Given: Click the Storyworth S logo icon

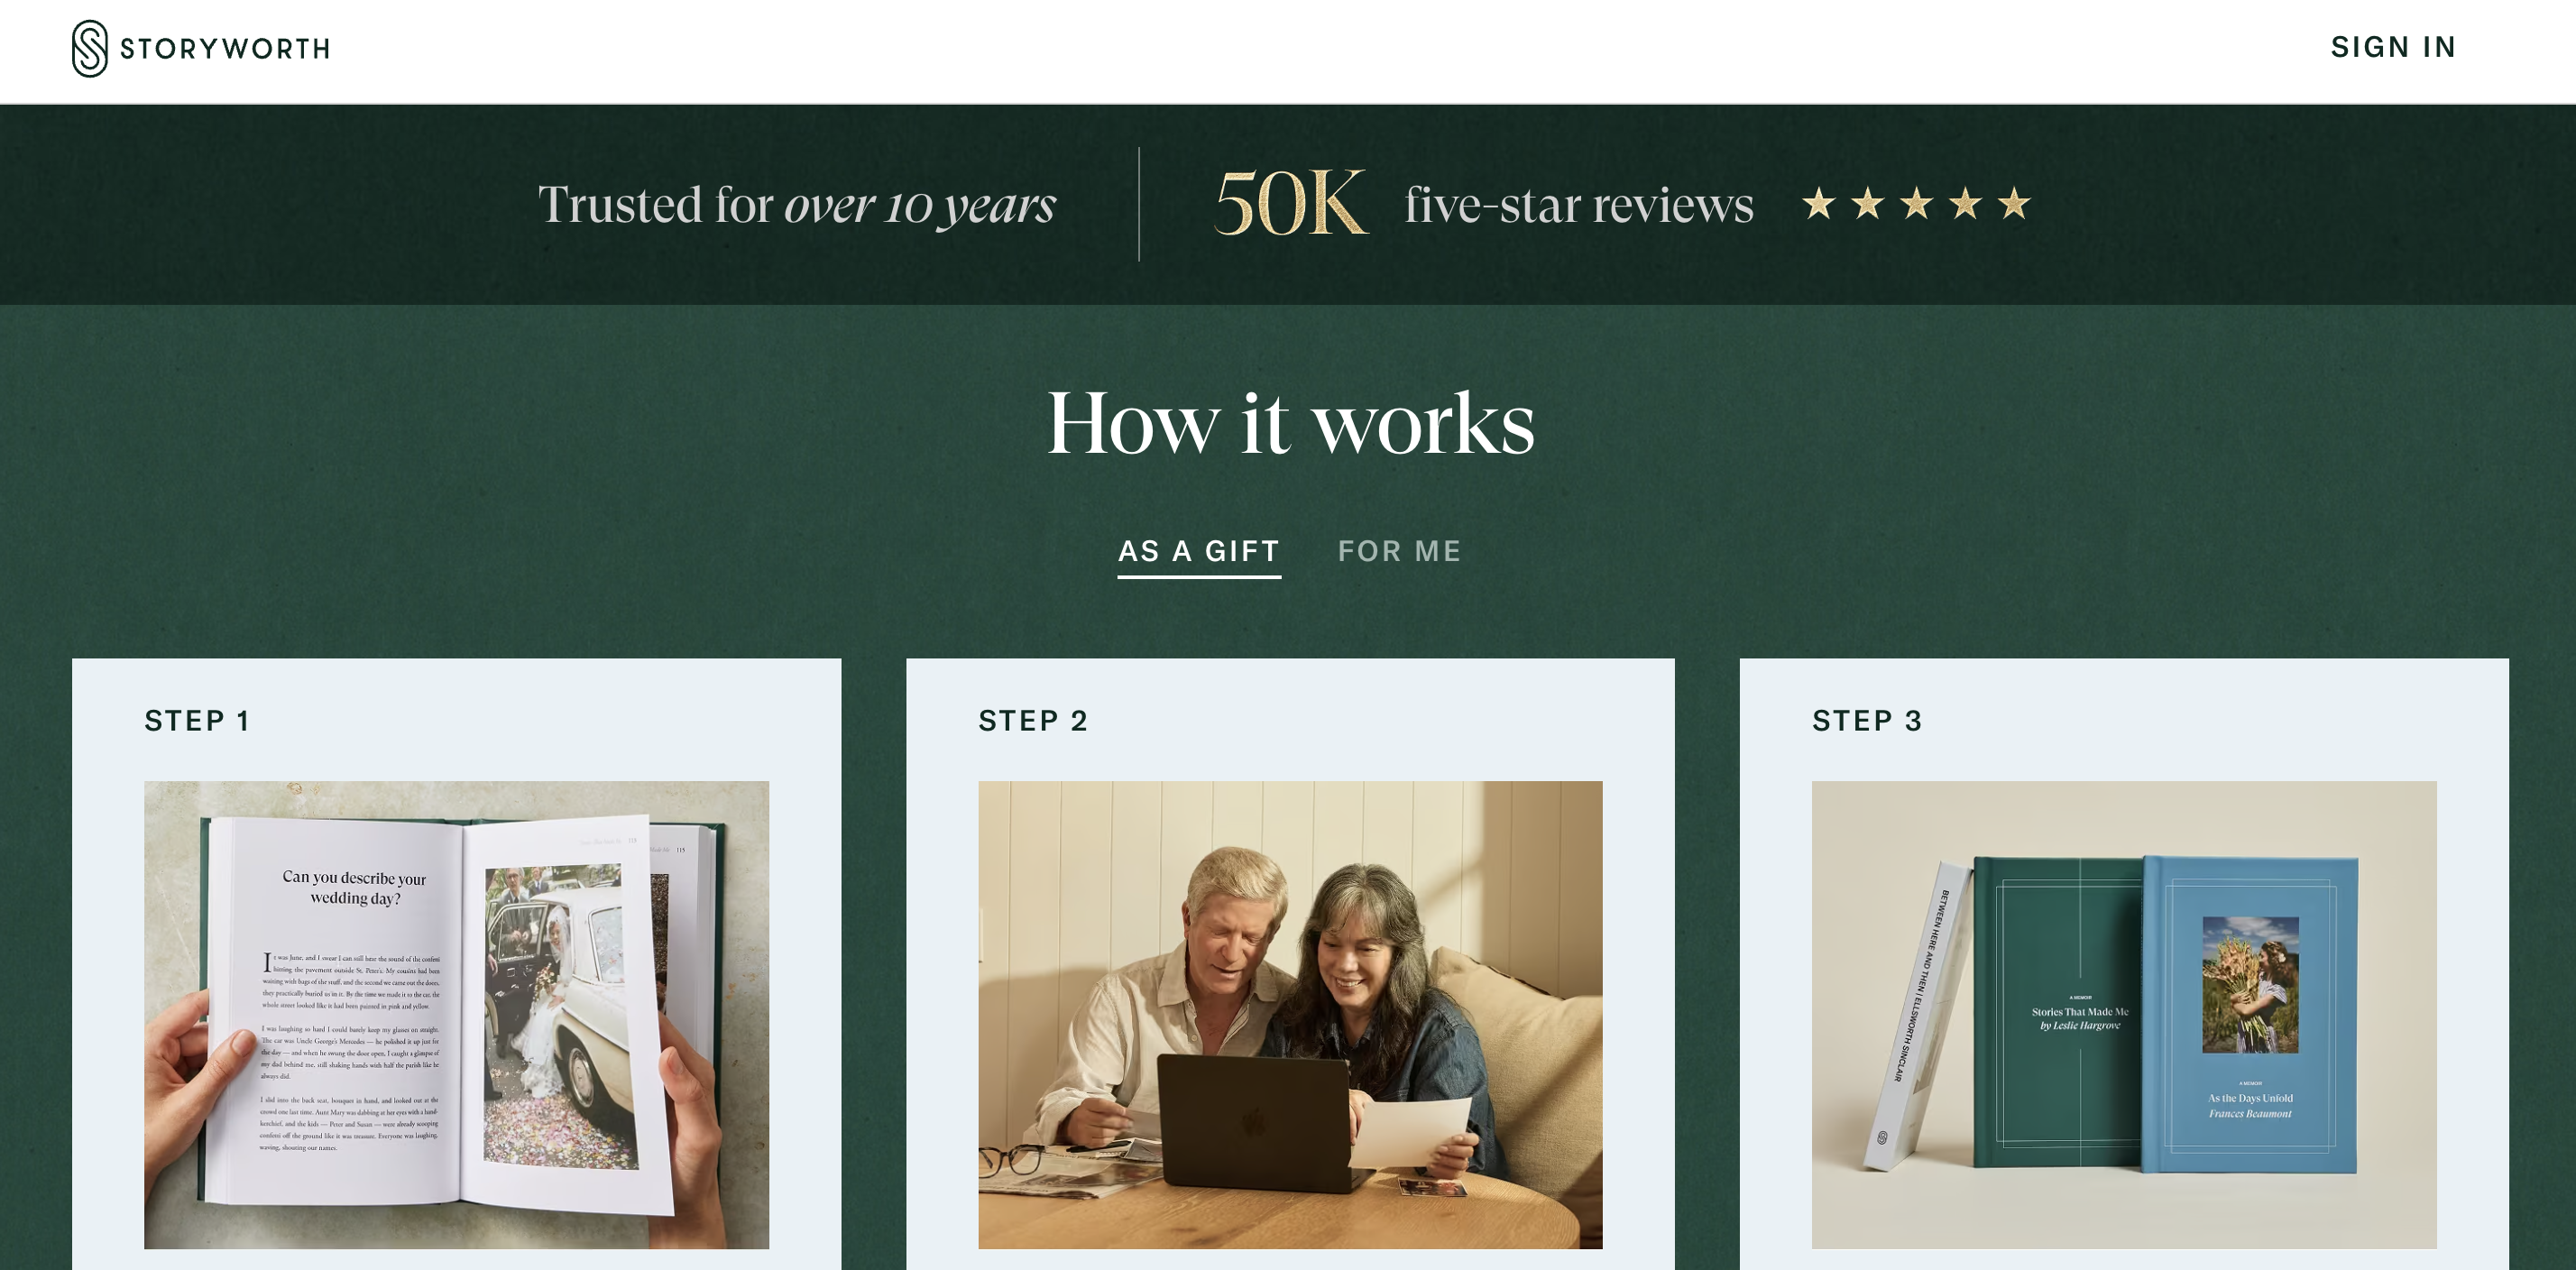Looking at the screenshot, I should (89, 48).
